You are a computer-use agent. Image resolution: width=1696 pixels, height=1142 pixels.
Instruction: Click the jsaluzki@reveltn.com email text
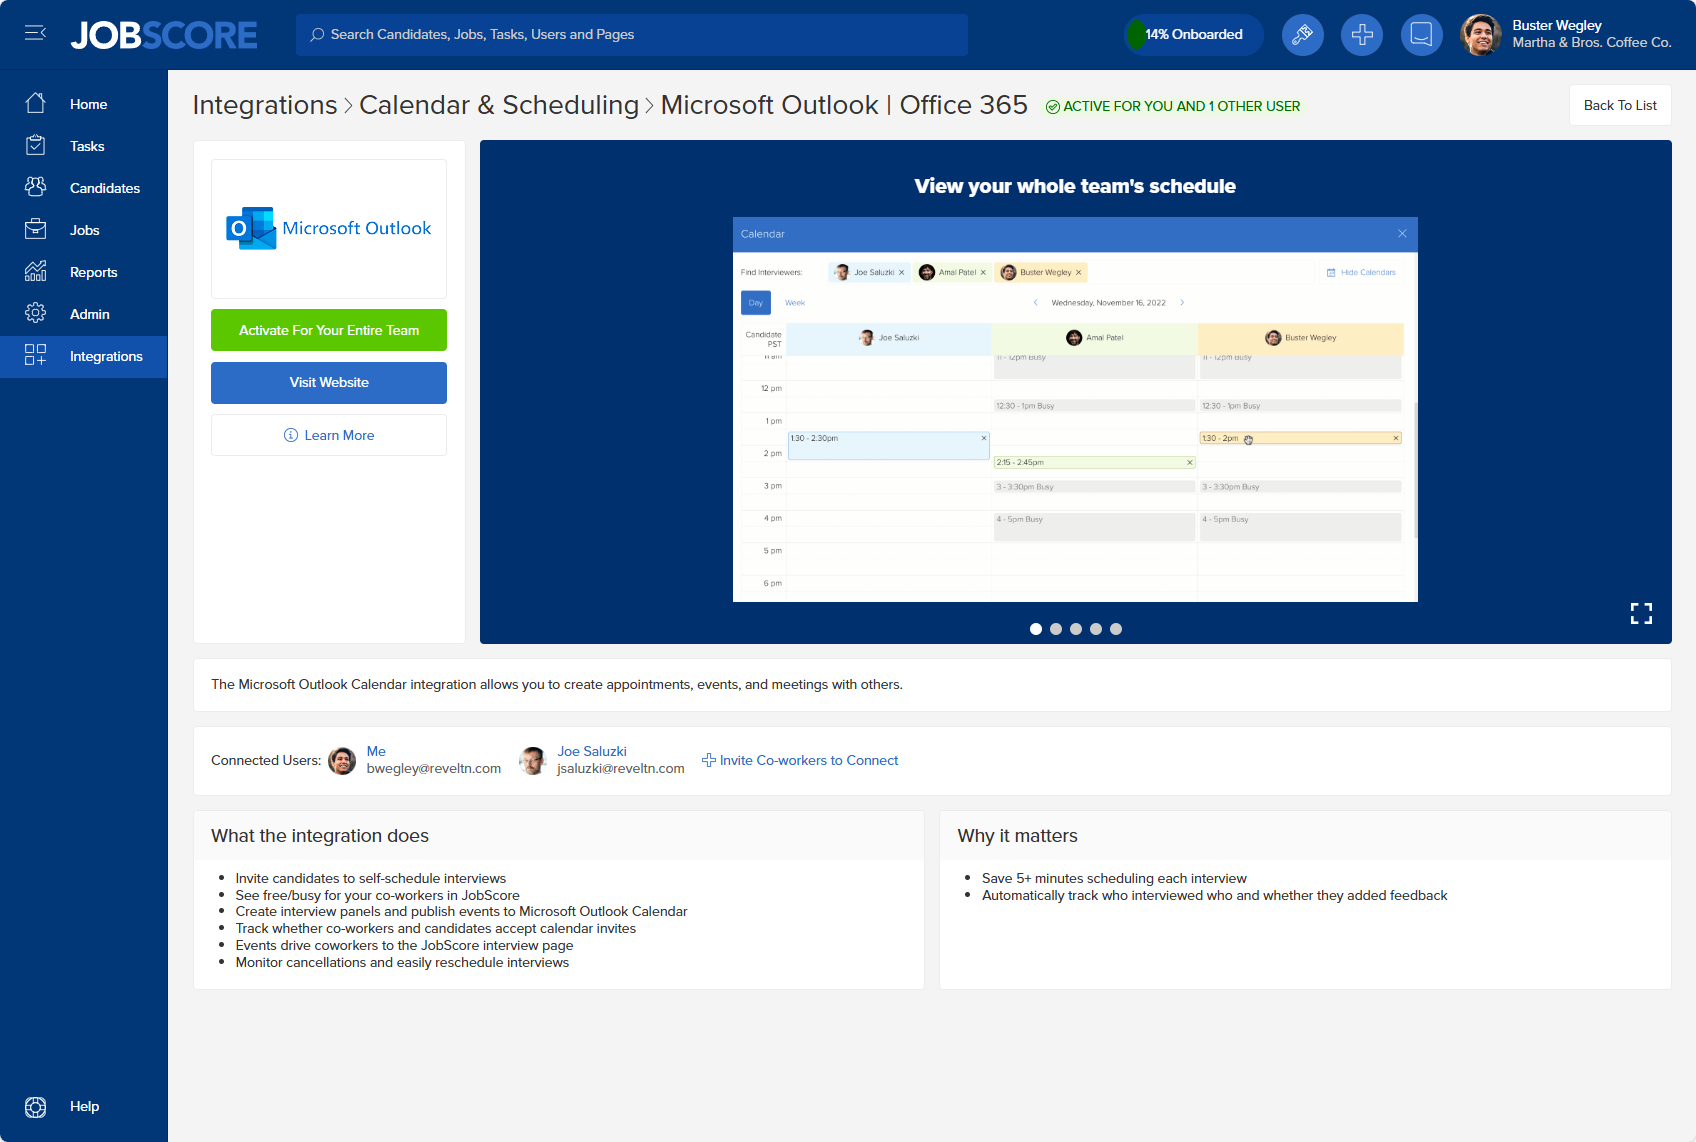pos(621,769)
